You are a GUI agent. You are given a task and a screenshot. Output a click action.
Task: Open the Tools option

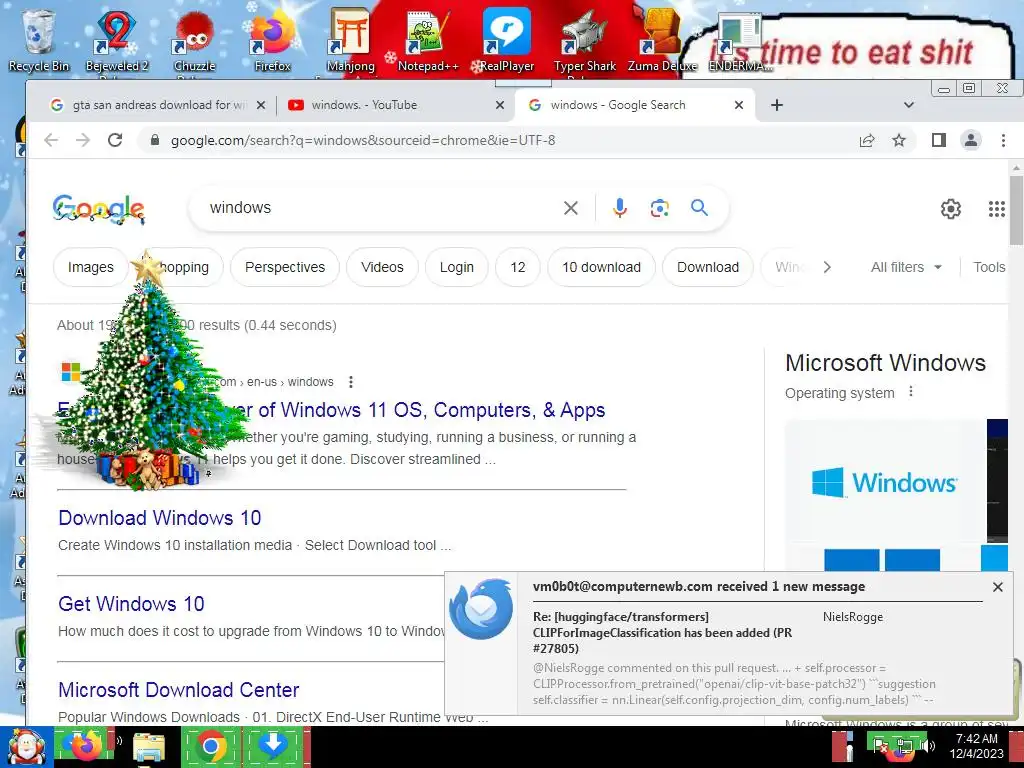(989, 267)
